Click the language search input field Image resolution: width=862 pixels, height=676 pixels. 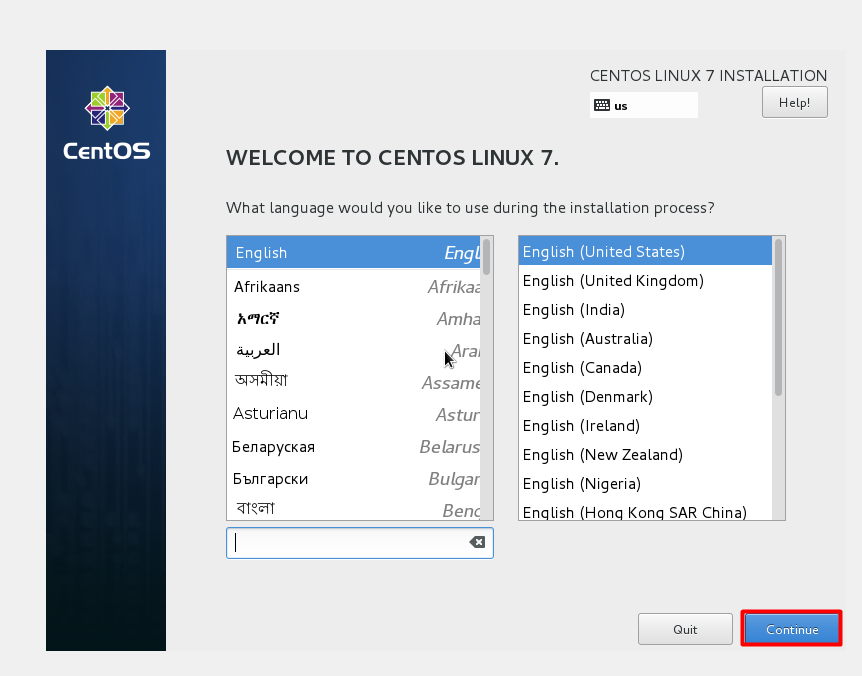[x=350, y=543]
